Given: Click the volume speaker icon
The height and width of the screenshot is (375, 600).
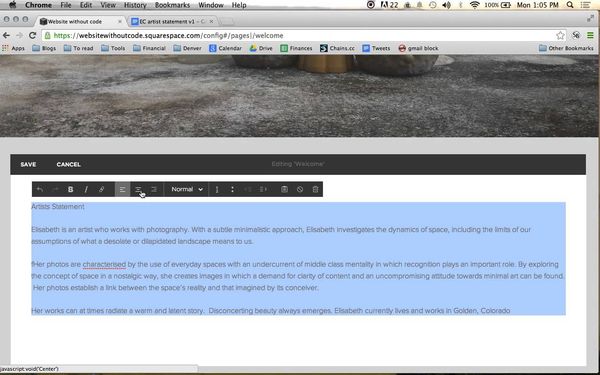Looking at the screenshot, I should (446, 5).
